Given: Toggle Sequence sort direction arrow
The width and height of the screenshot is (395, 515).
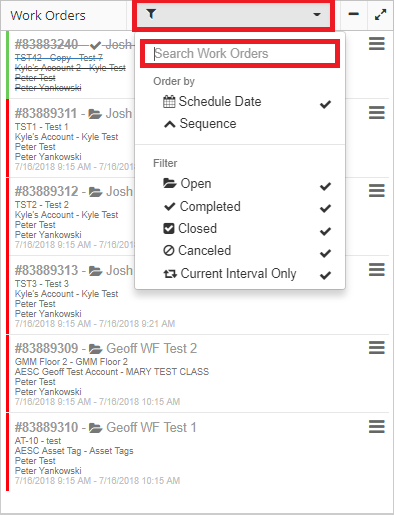Looking at the screenshot, I should coord(169,124).
